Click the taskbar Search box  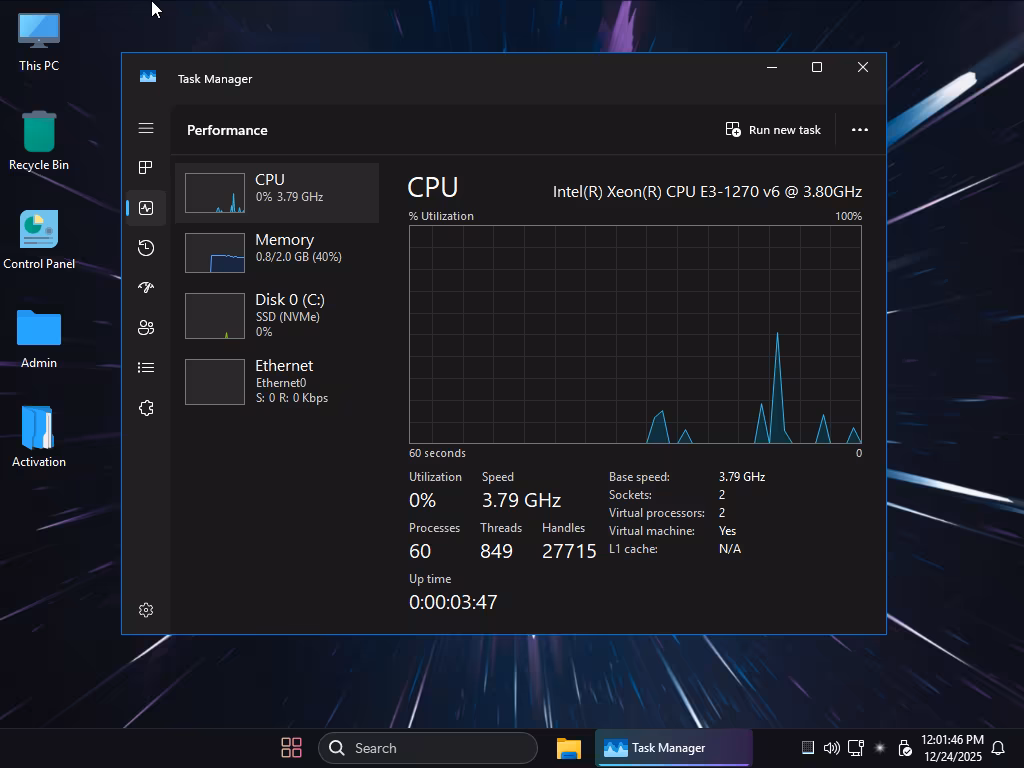(428, 748)
